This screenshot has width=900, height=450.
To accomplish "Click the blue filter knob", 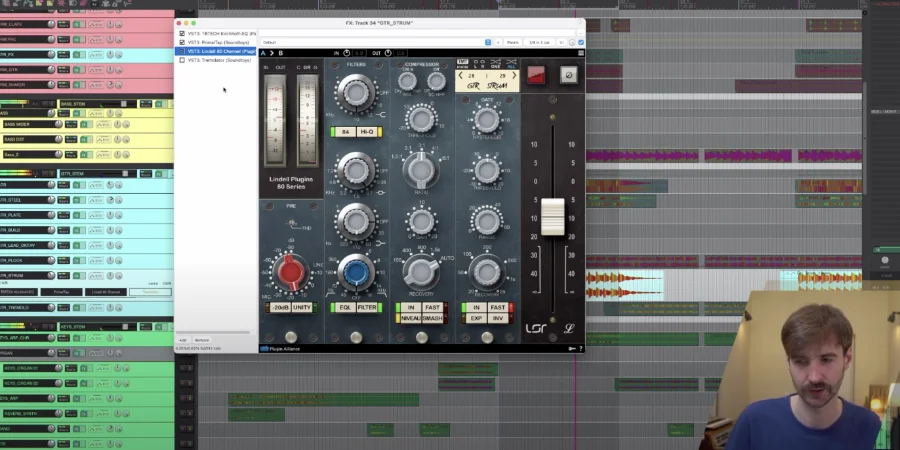I will point(355,271).
